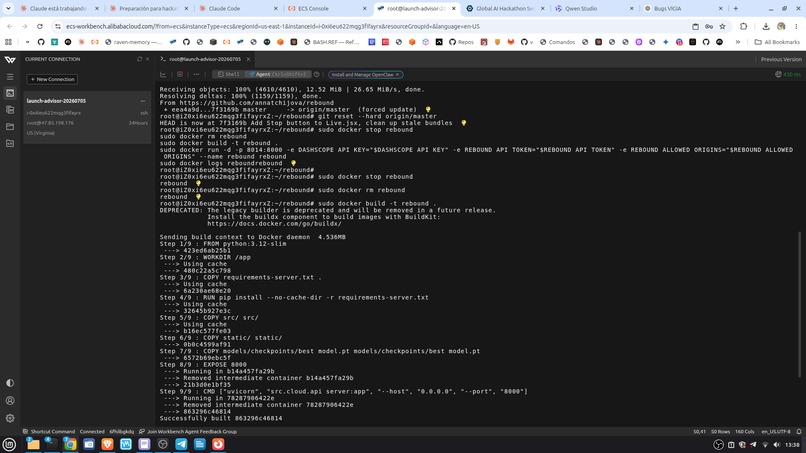Image resolution: width=806 pixels, height=453 pixels.
Task: Click the notification bell in status bar
Action: coord(799,431)
